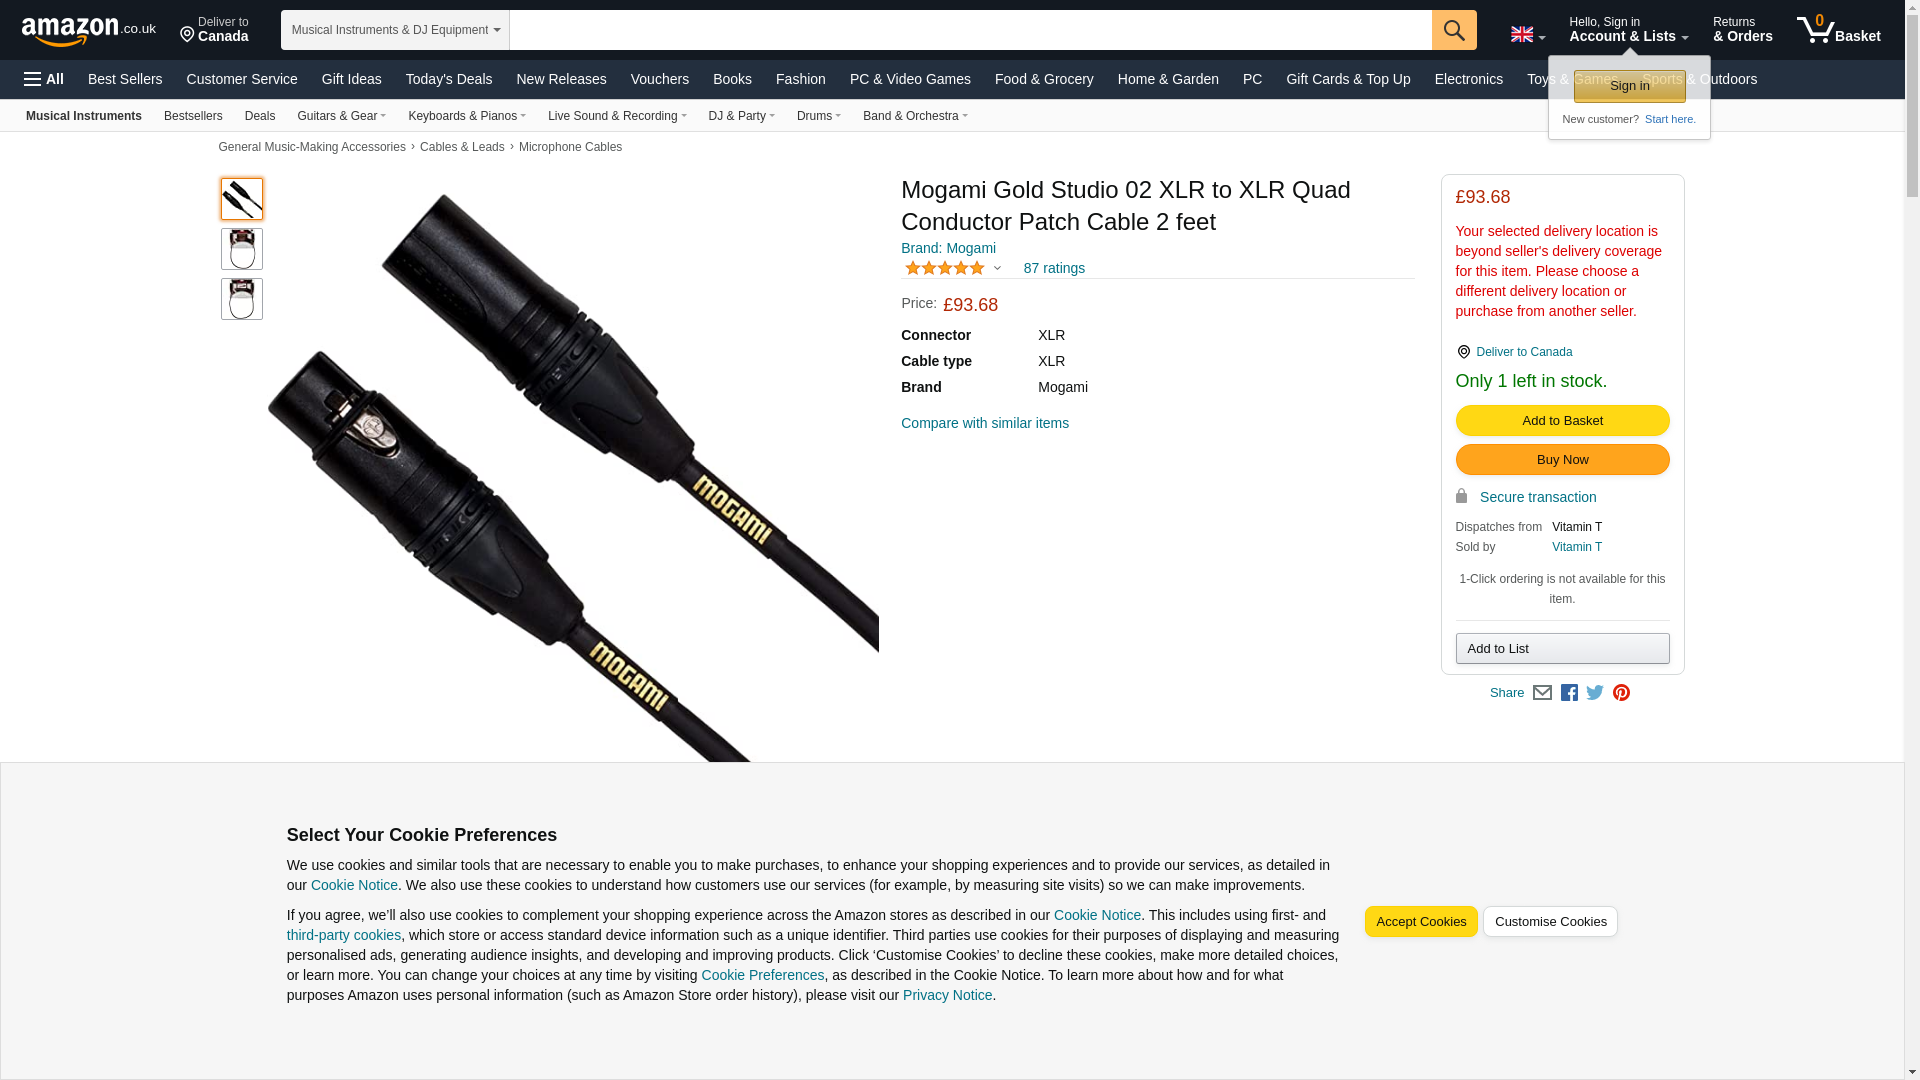Open the basket cart icon
Screen dimensions: 1920x1080
tap(1838, 30)
